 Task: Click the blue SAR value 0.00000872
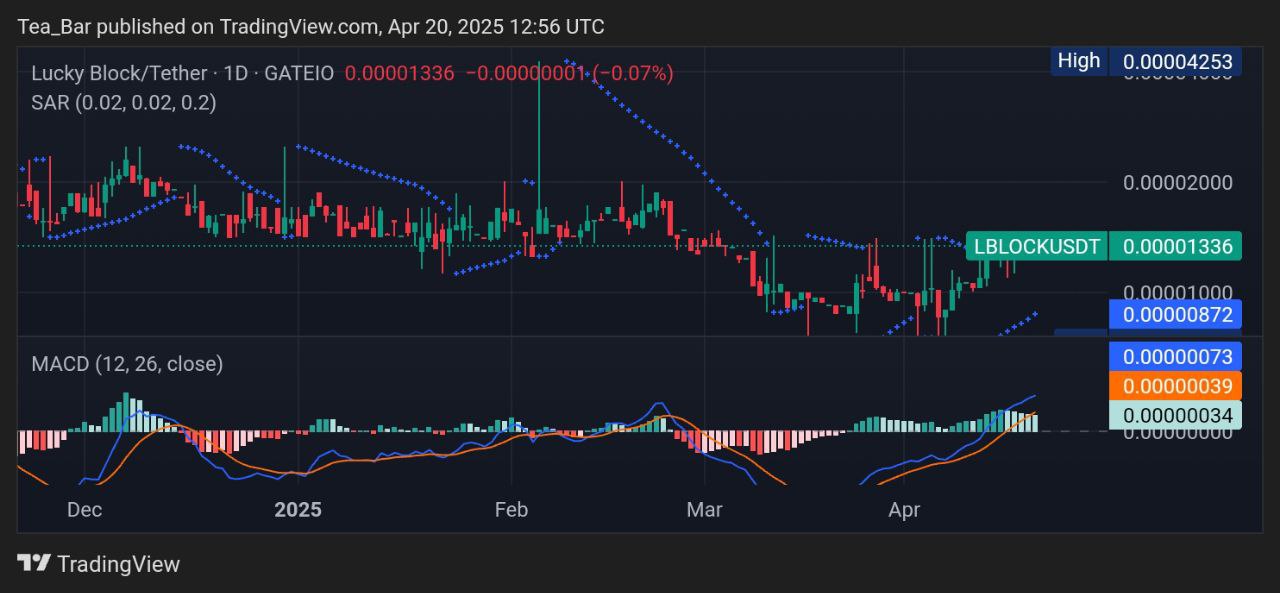click(x=1176, y=315)
